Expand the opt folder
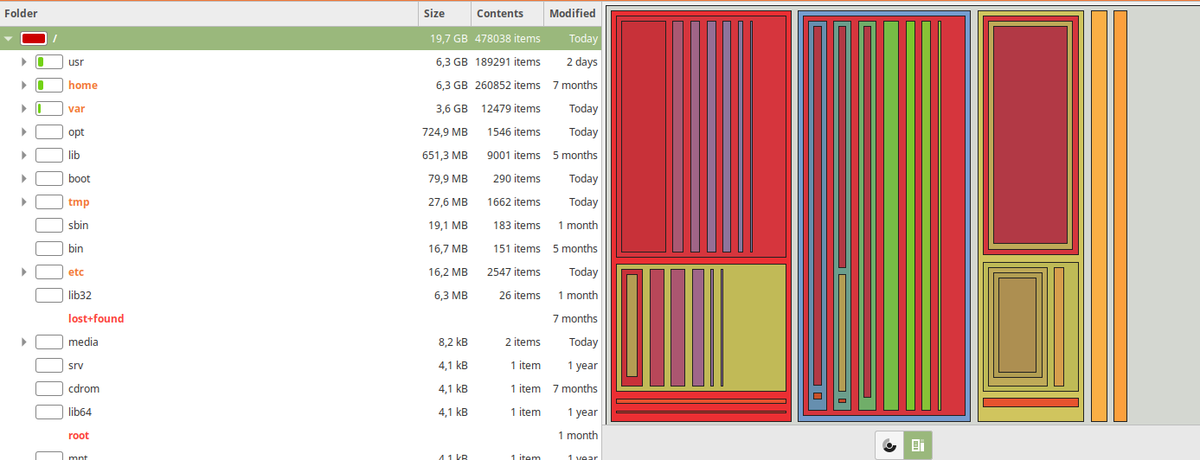1200x460 pixels. click(24, 132)
